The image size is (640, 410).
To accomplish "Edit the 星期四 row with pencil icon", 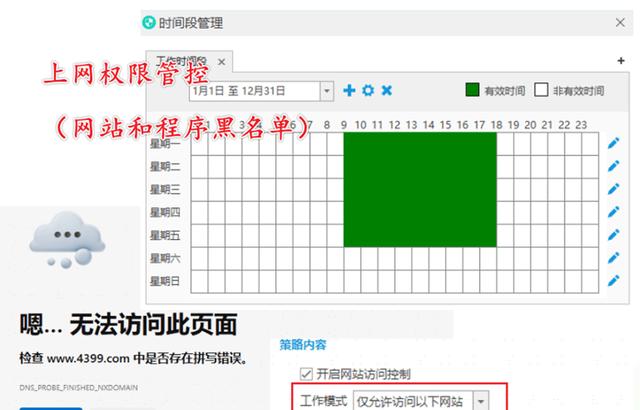I will pyautogui.click(x=613, y=212).
